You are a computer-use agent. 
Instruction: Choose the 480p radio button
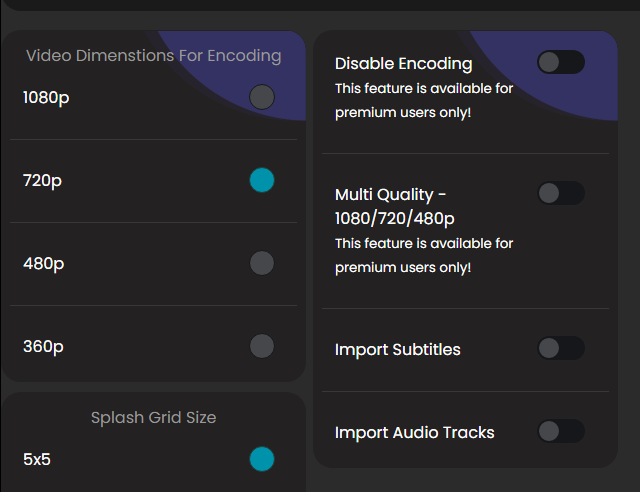click(261, 263)
